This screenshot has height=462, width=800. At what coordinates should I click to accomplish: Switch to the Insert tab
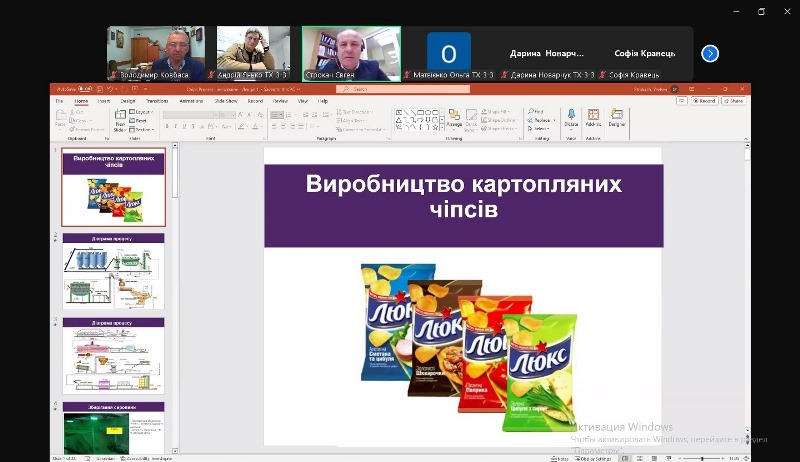pyautogui.click(x=104, y=101)
